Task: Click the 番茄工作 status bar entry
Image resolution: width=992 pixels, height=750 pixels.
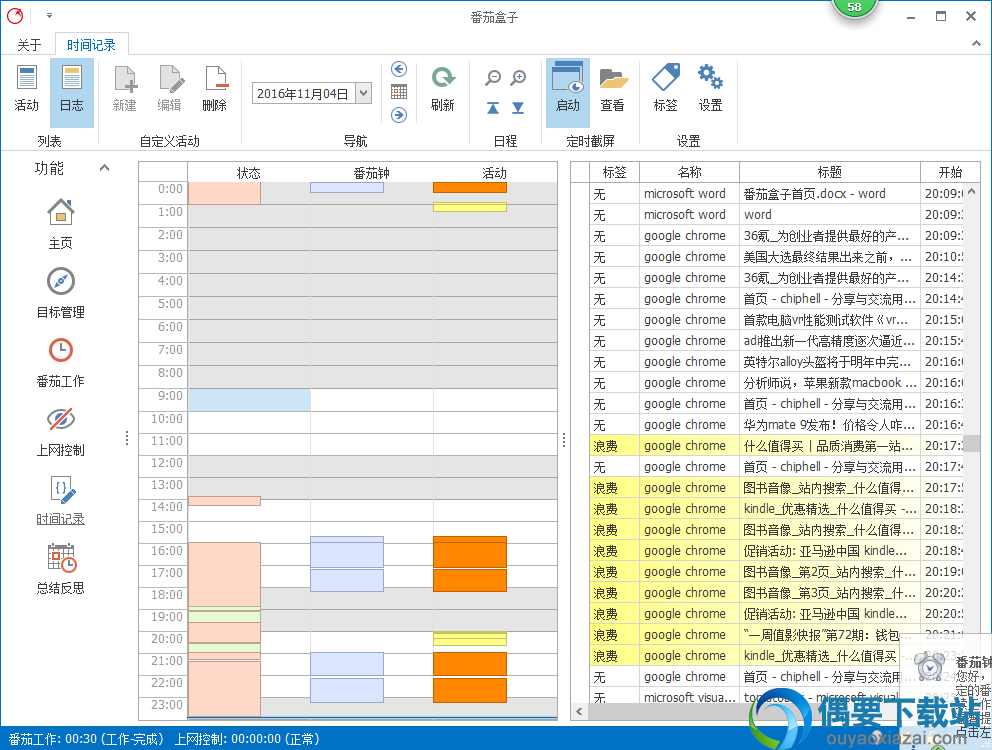Action: coord(87,739)
